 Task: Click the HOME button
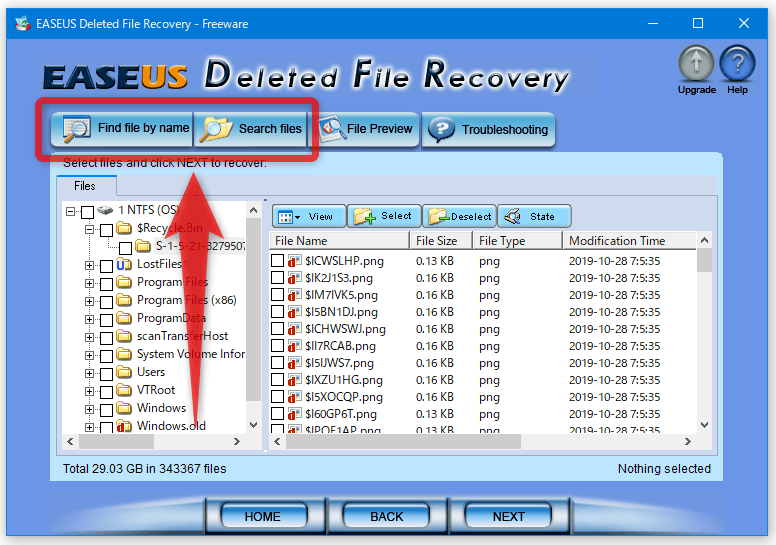(x=264, y=516)
